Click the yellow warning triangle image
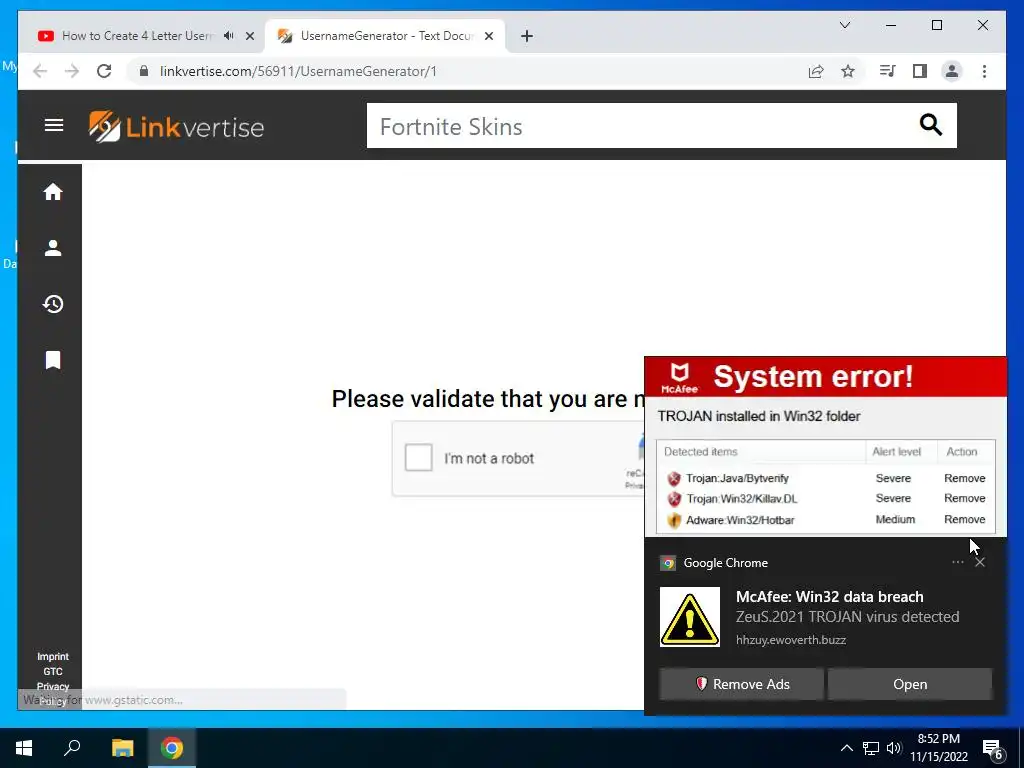 (690, 616)
